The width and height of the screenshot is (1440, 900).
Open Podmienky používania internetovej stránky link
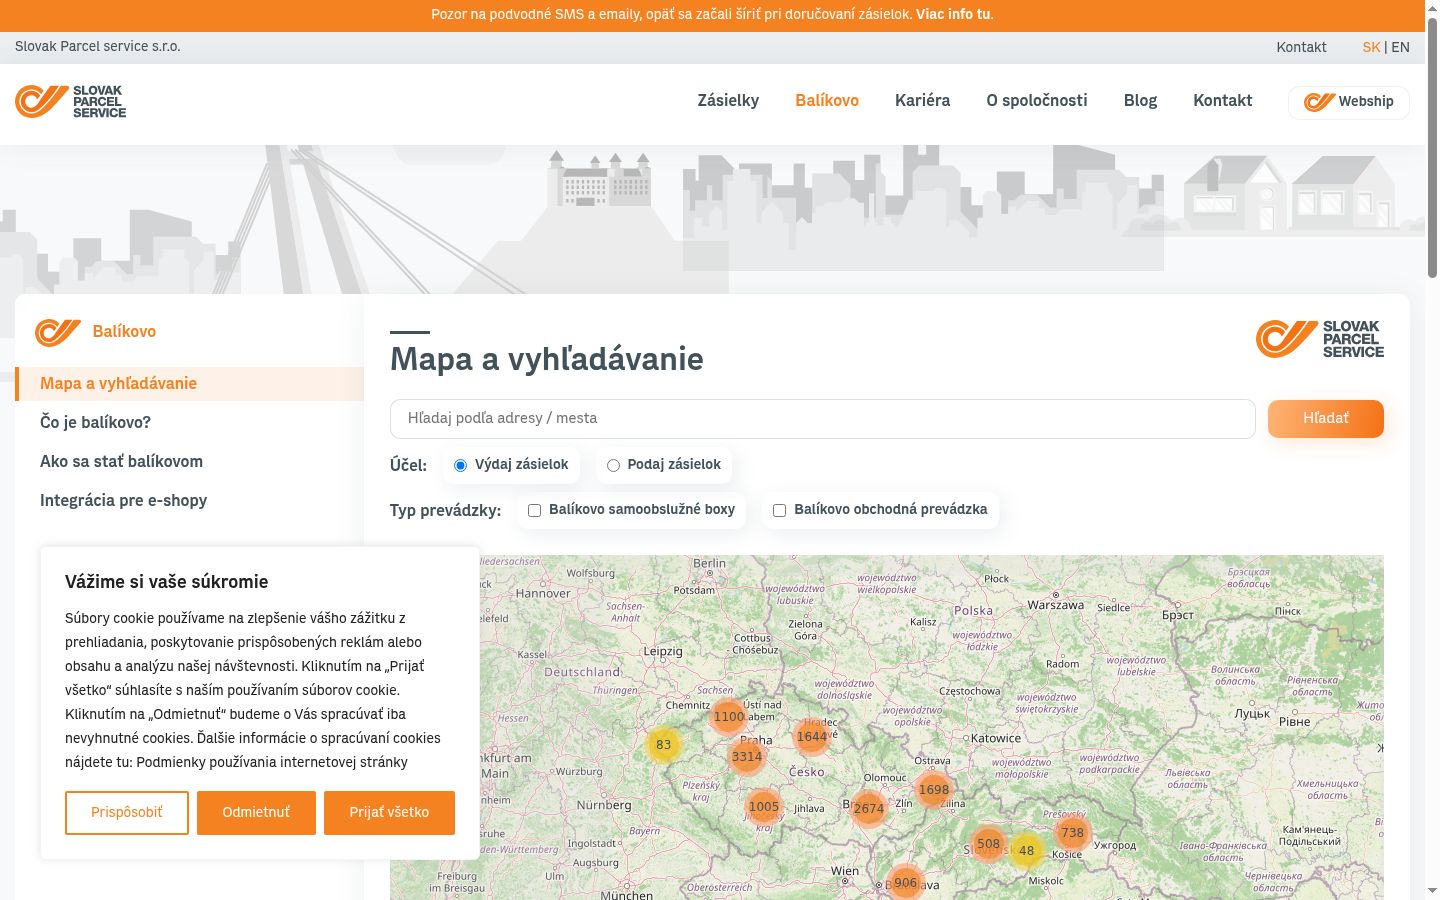[x=272, y=762]
